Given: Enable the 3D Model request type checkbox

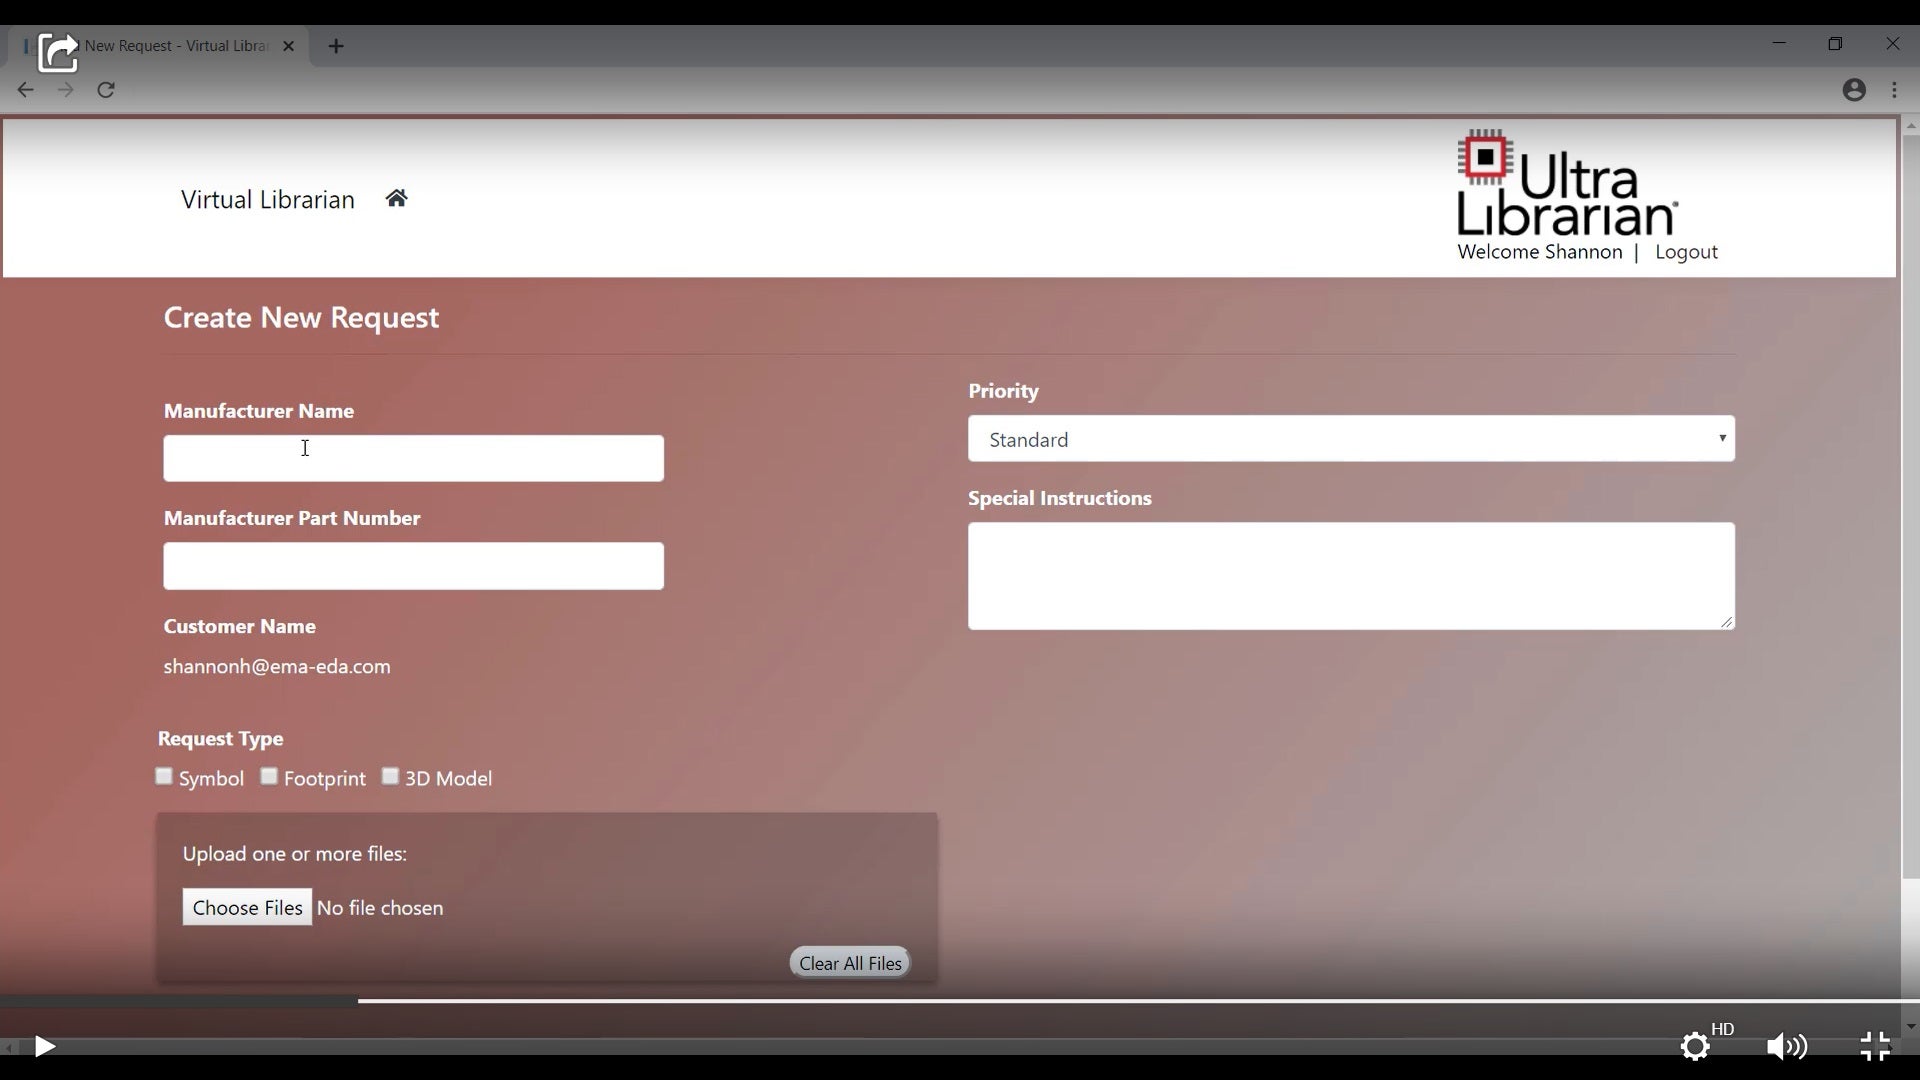Looking at the screenshot, I should click(390, 777).
